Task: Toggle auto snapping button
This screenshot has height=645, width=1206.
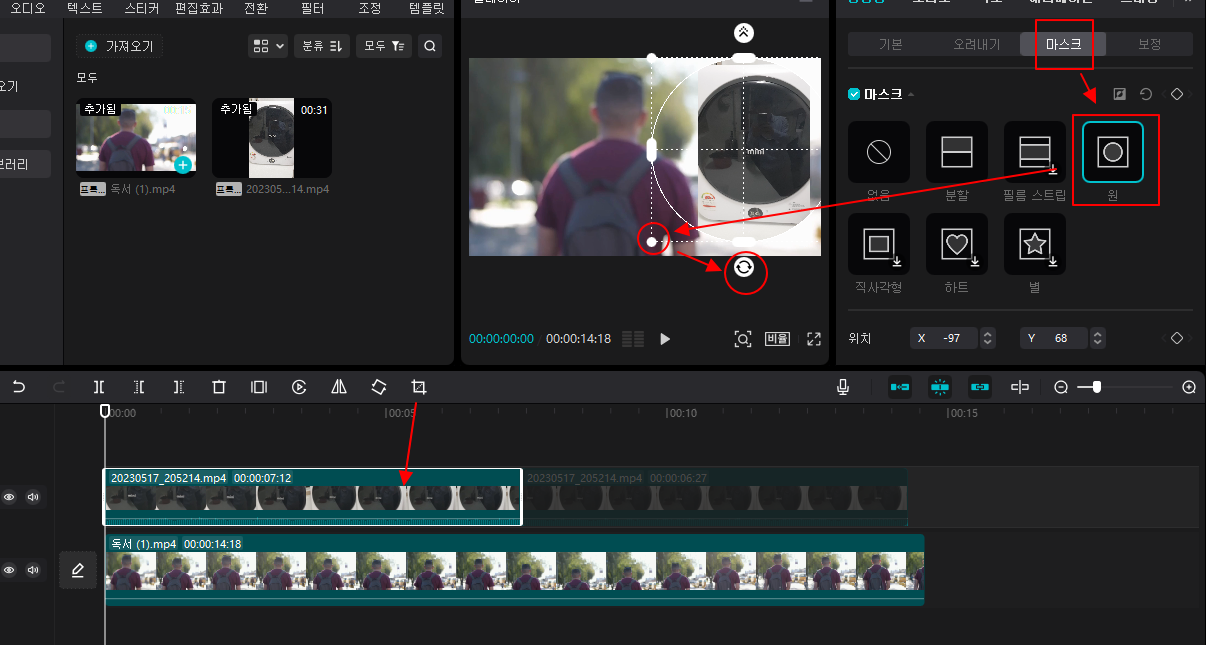Action: [940, 387]
